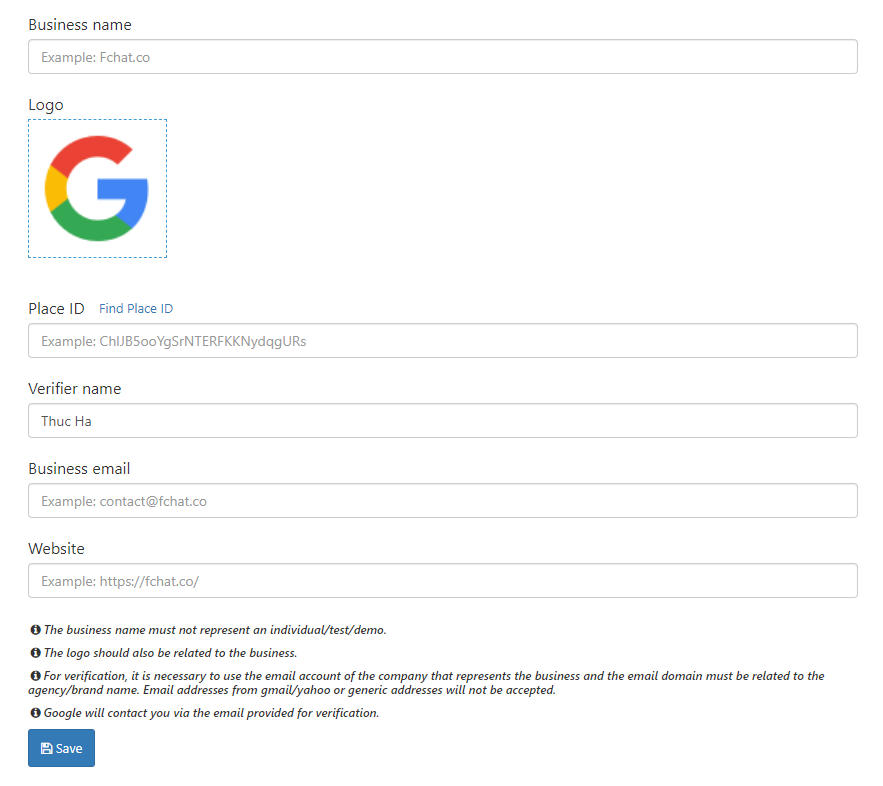The height and width of the screenshot is (786, 883).
Task: Click the gmail/yahoo addresses not accepted note
Action: click(349, 690)
